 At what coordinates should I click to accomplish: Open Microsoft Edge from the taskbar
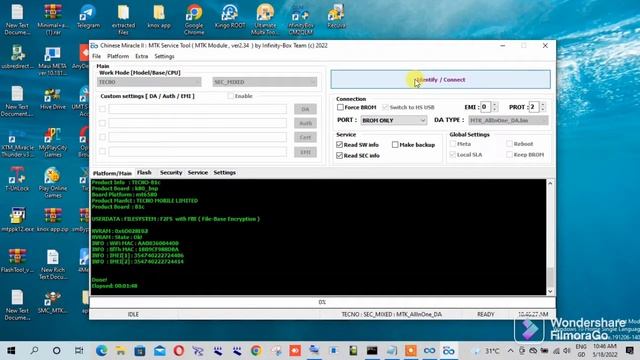(101, 351)
